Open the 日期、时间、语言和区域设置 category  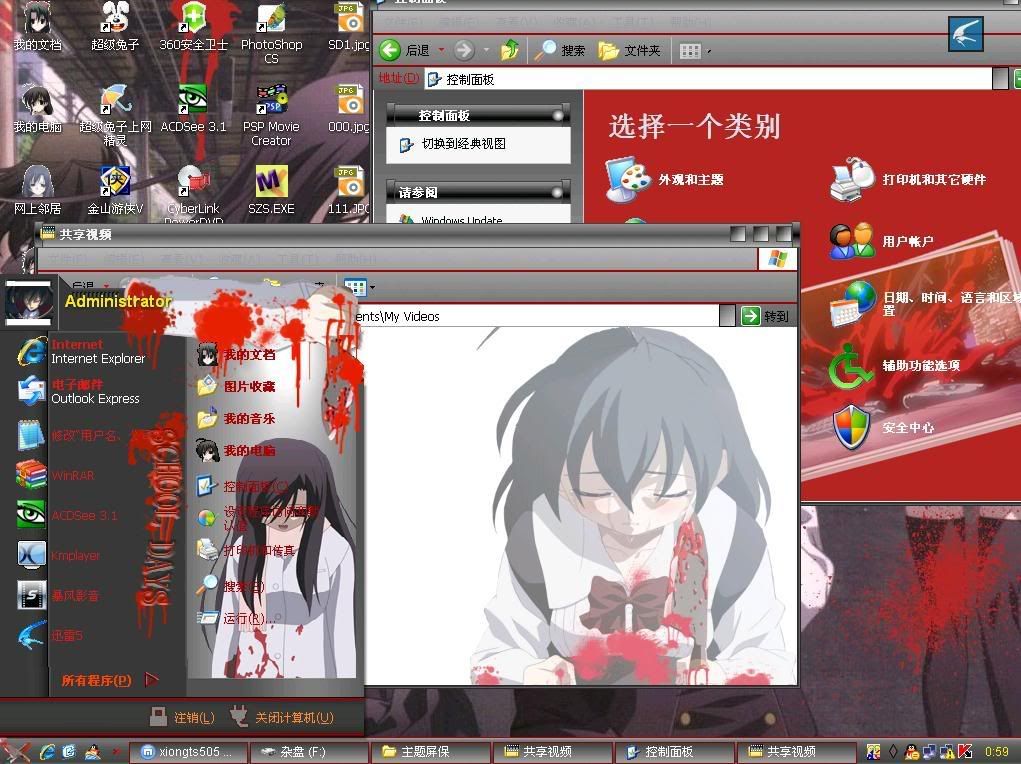pos(923,304)
